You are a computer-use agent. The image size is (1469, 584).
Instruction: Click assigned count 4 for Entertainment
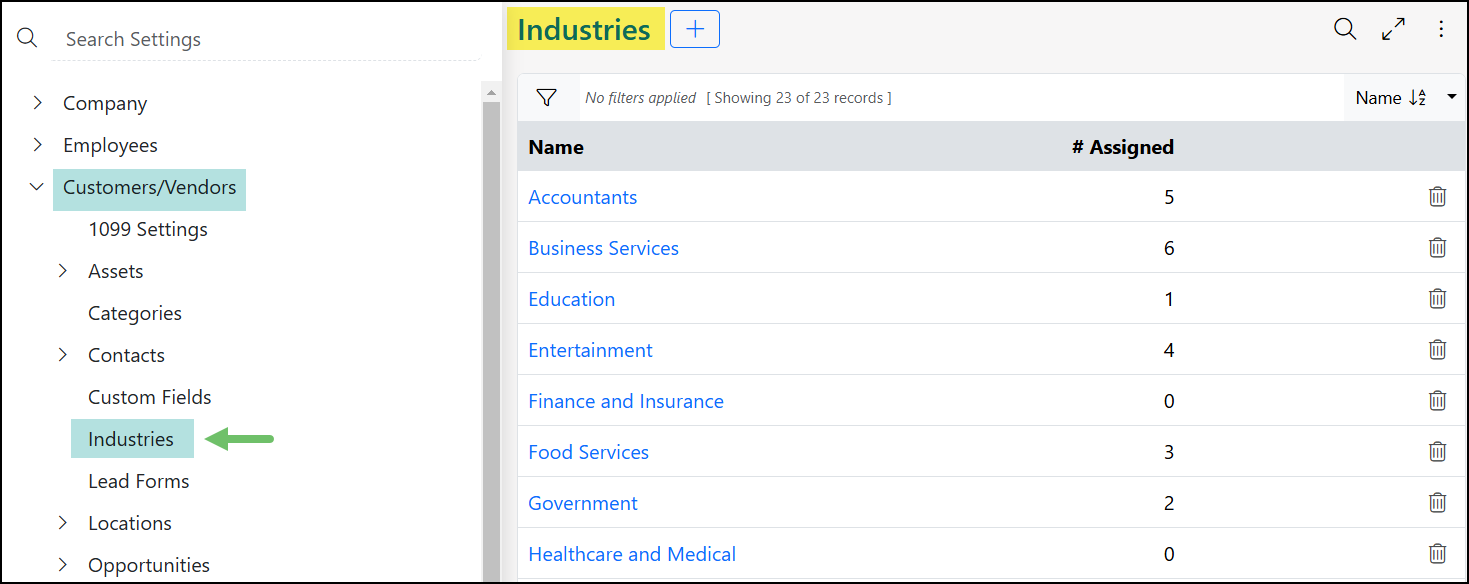[1169, 350]
